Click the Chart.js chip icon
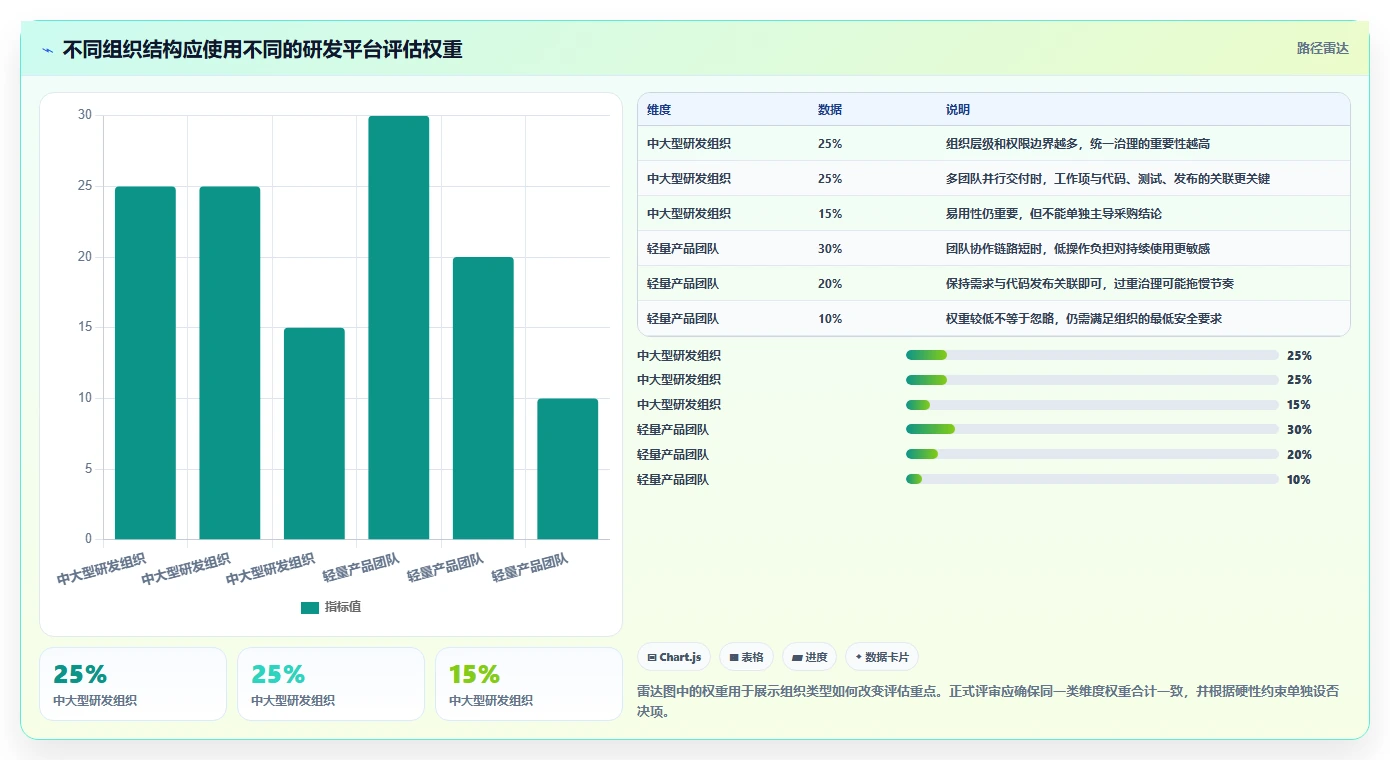1390x760 pixels. pos(652,658)
